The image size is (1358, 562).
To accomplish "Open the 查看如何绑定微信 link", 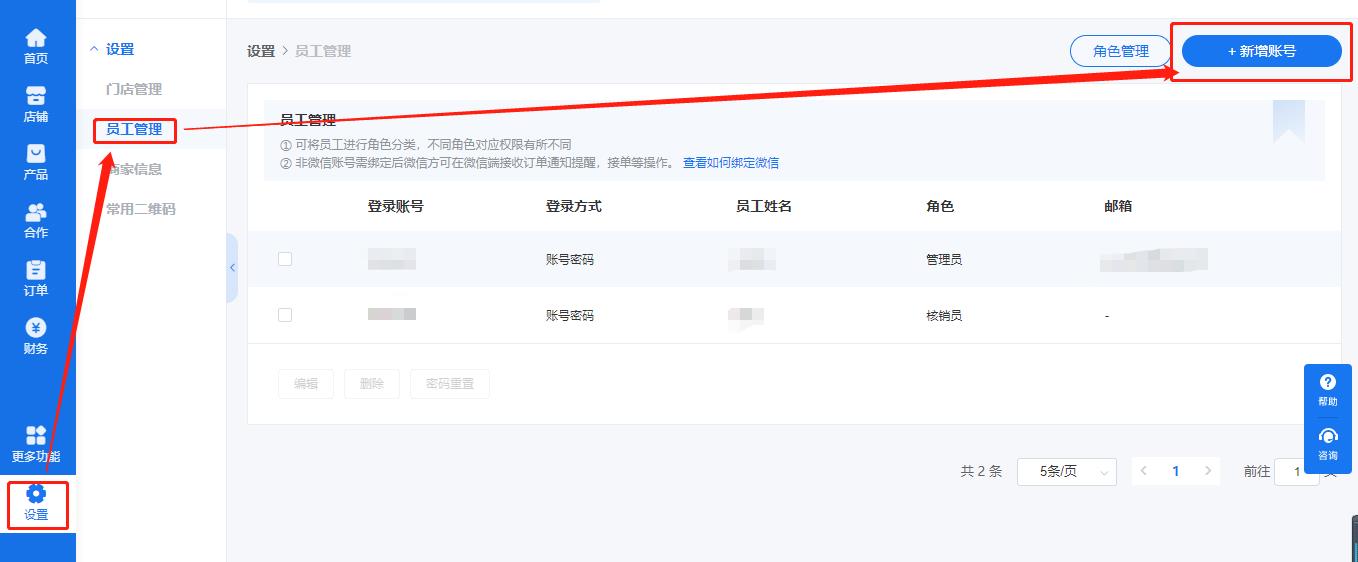I will [x=731, y=162].
